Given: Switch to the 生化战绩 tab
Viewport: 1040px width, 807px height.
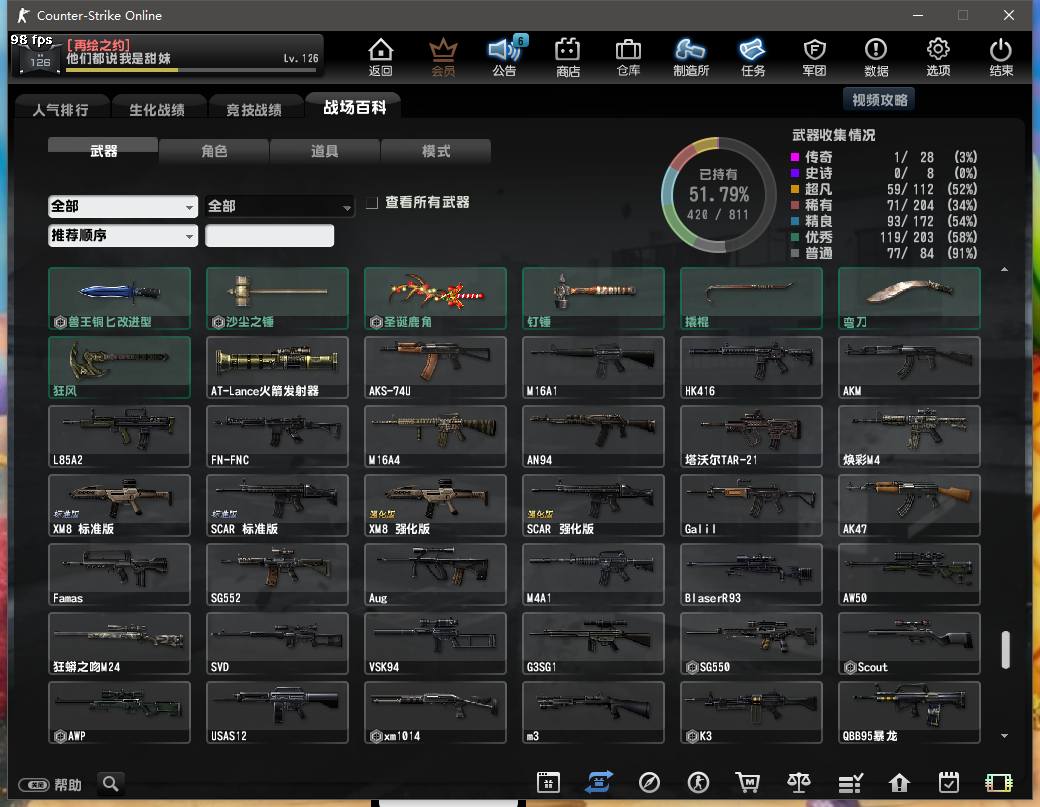Looking at the screenshot, I should tap(157, 109).
